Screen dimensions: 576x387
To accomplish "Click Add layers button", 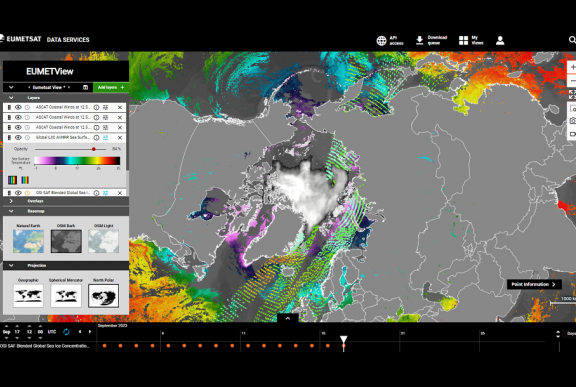I will coord(111,87).
